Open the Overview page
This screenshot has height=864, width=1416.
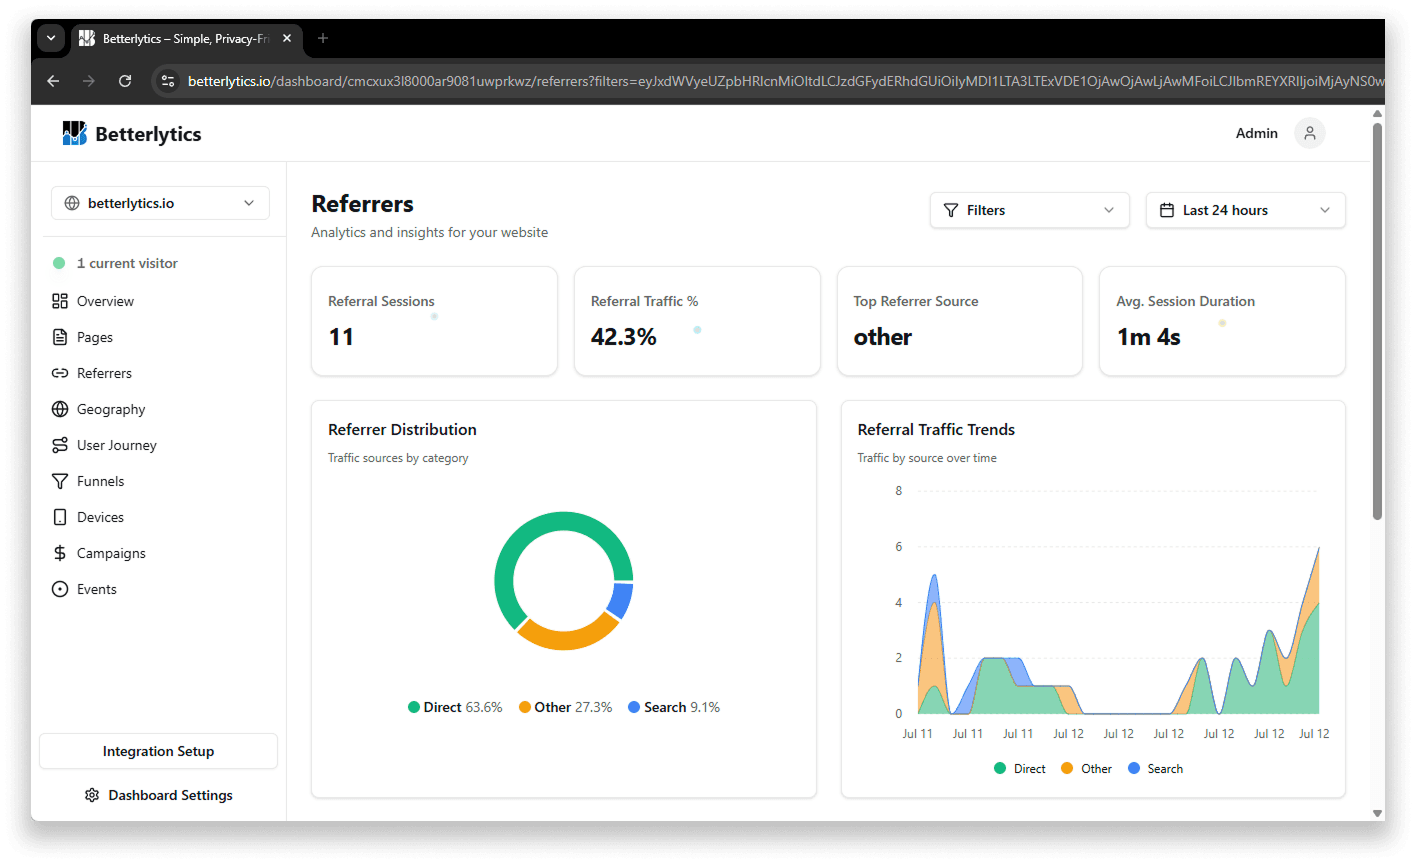coord(105,301)
